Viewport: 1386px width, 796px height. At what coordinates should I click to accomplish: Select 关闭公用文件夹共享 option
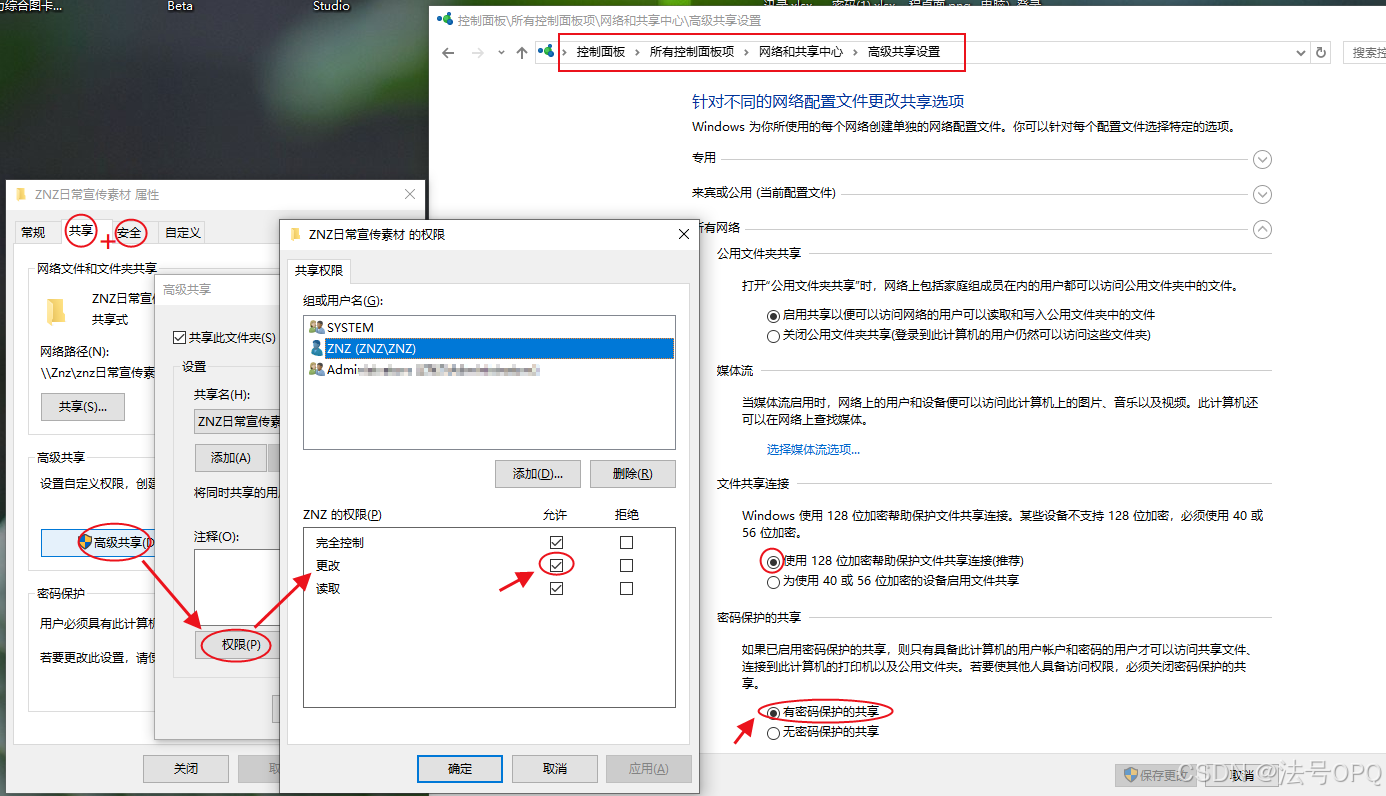point(773,336)
